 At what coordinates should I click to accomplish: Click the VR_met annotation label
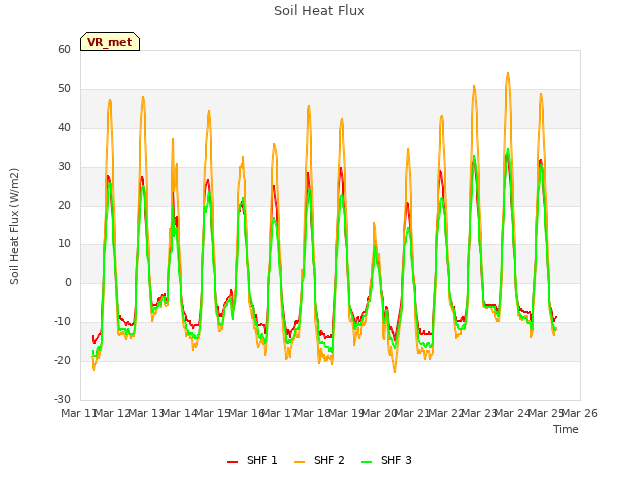point(110,42)
